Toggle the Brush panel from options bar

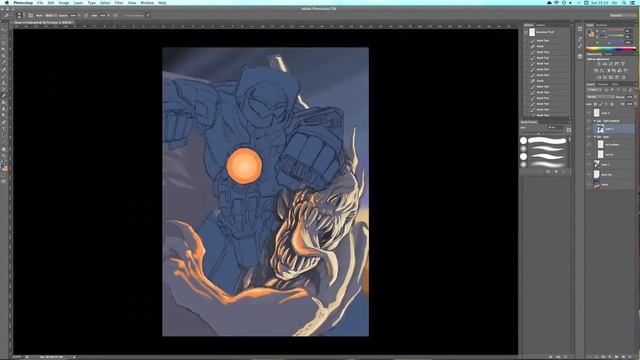click(31, 16)
